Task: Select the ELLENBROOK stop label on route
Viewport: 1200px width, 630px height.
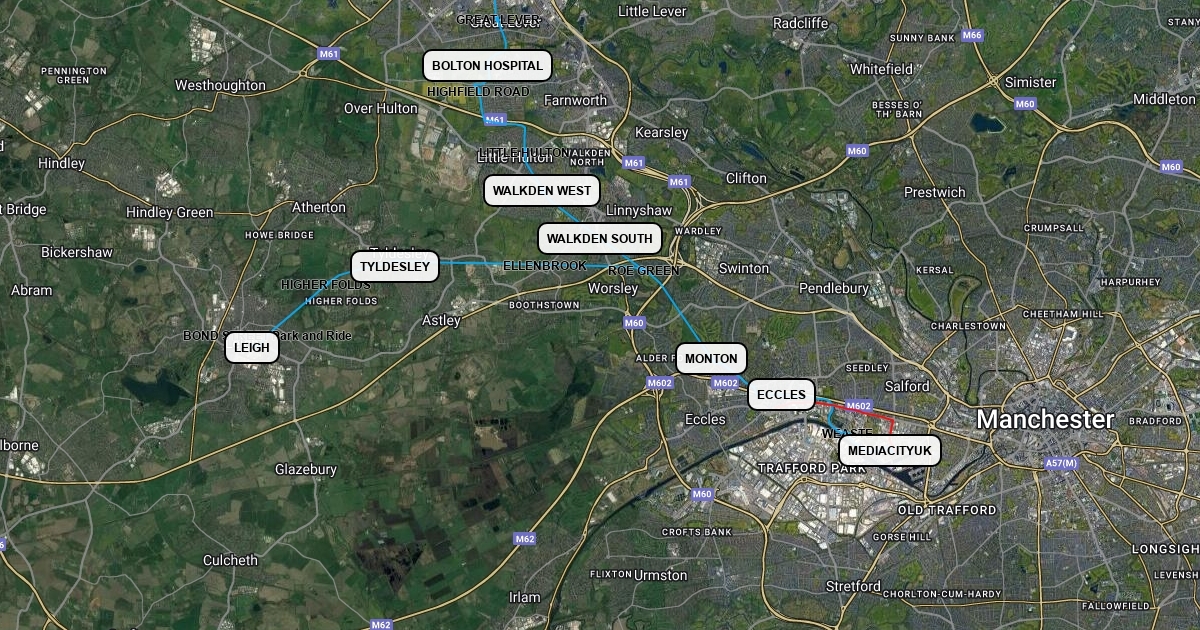Action: tap(545, 266)
